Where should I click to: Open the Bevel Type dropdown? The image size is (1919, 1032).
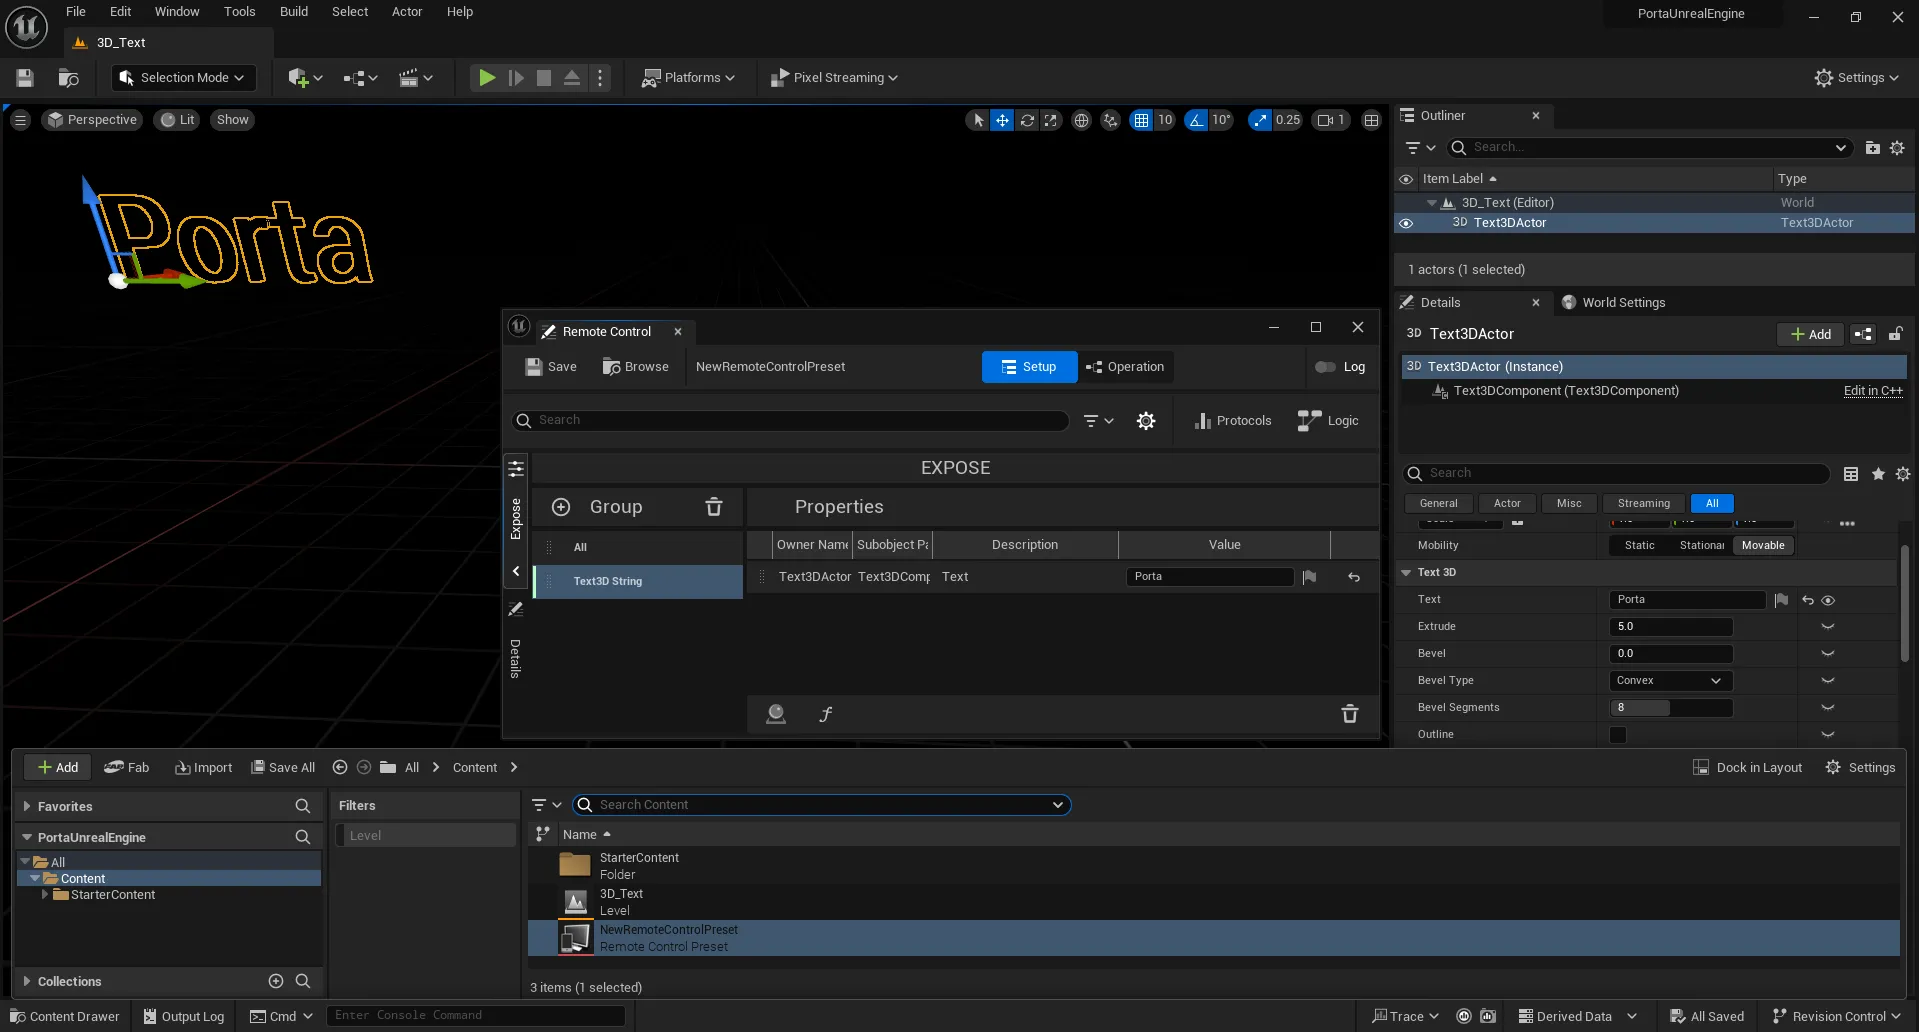pyautogui.click(x=1670, y=681)
